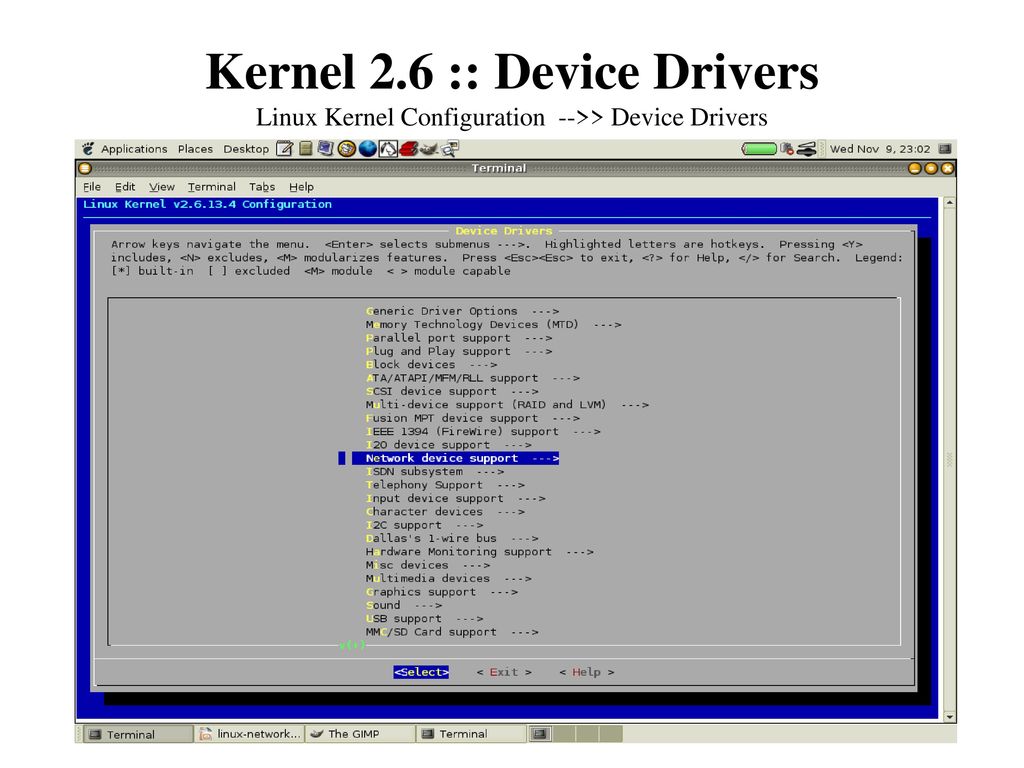This screenshot has height=768, width=1024.
Task: Select I2O device support entry
Action: [x=449, y=445]
